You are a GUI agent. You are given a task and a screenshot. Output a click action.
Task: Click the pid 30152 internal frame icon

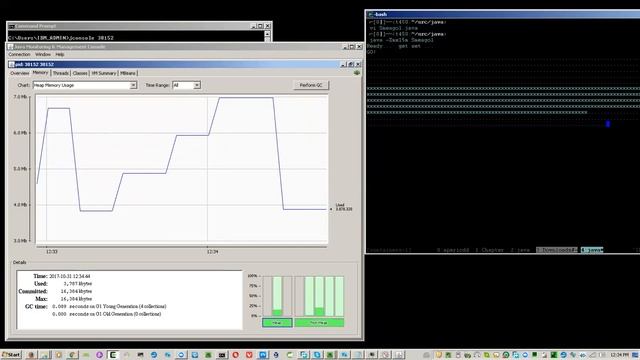(x=11, y=64)
